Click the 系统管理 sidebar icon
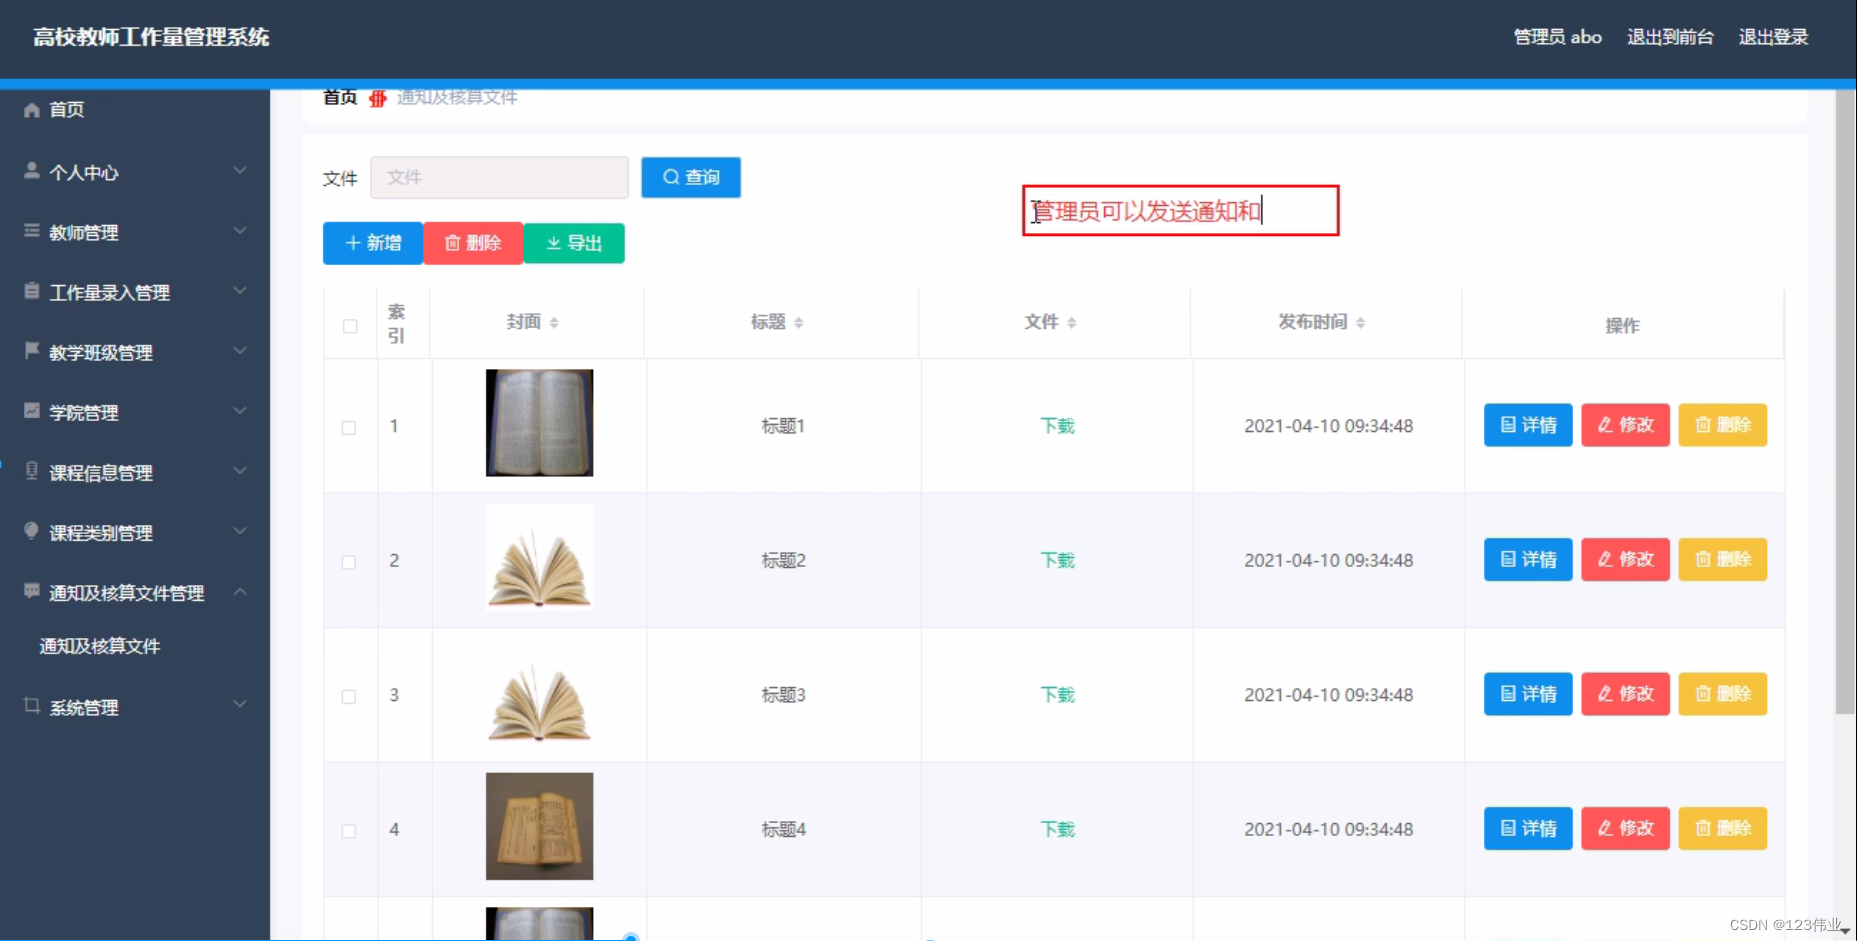This screenshot has height=941, width=1857. pos(31,706)
